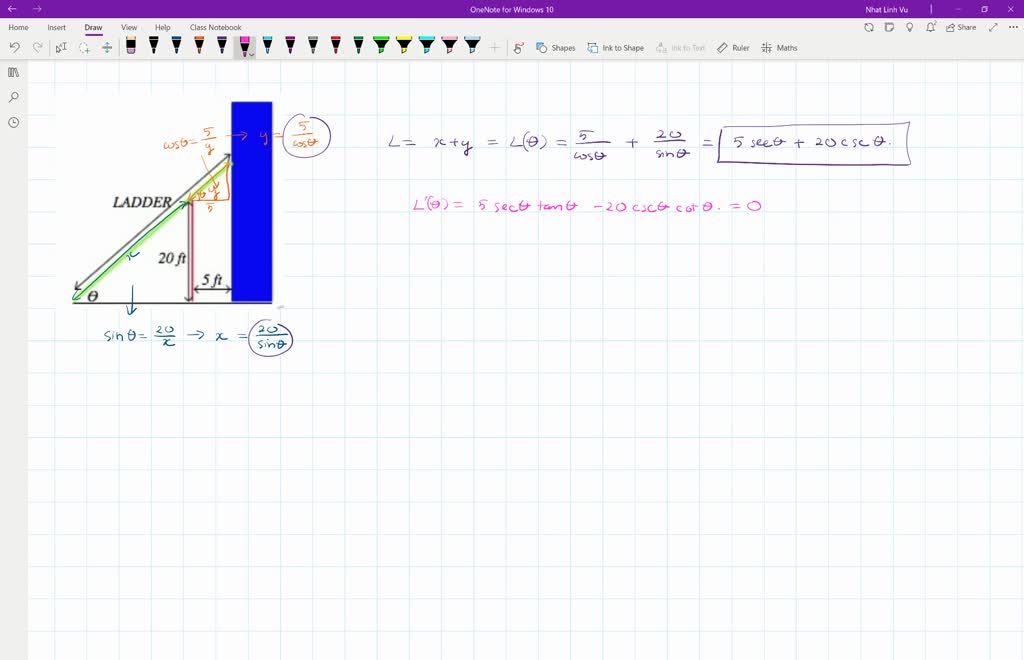This screenshot has height=660, width=1024.
Task: Toggle the yellow highlighter pen
Action: click(x=402, y=45)
